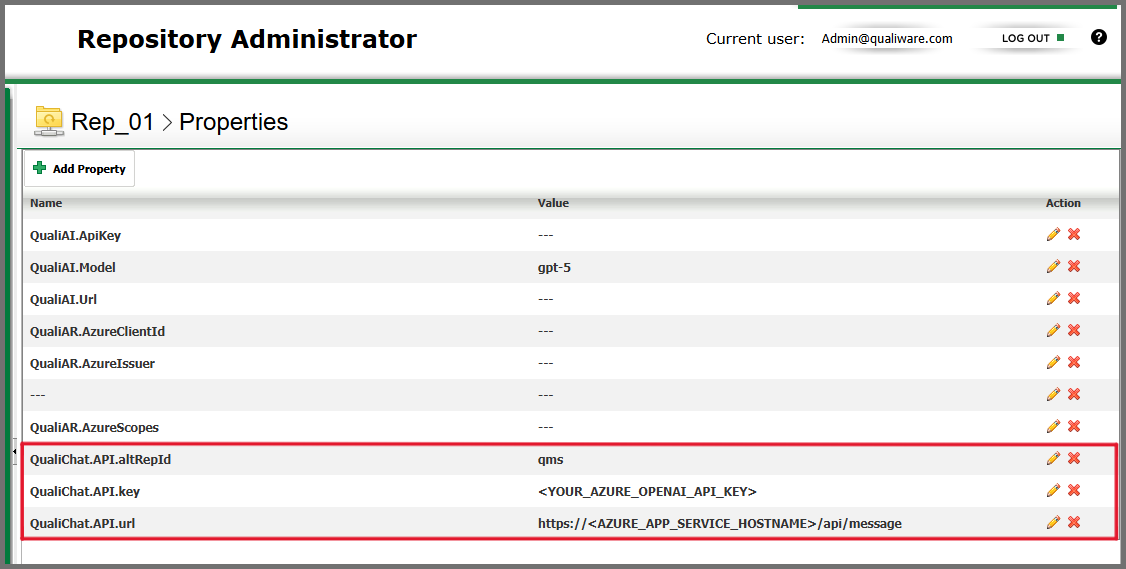This screenshot has width=1126, height=569.
Task: Delete the QualiAR.AzureClientId property
Action: (x=1074, y=330)
